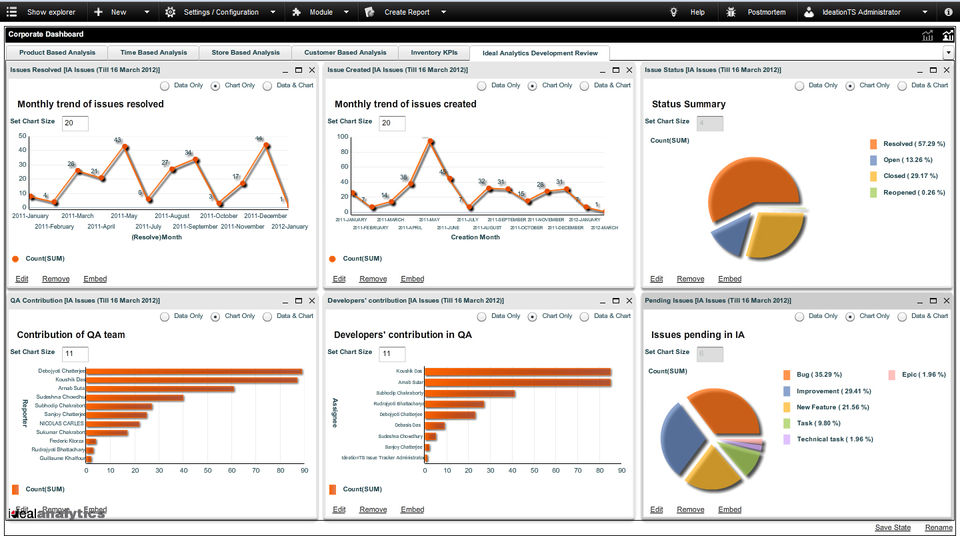This screenshot has height=536, width=960.
Task: Close the Pending Issues panel
Action: click(x=947, y=301)
